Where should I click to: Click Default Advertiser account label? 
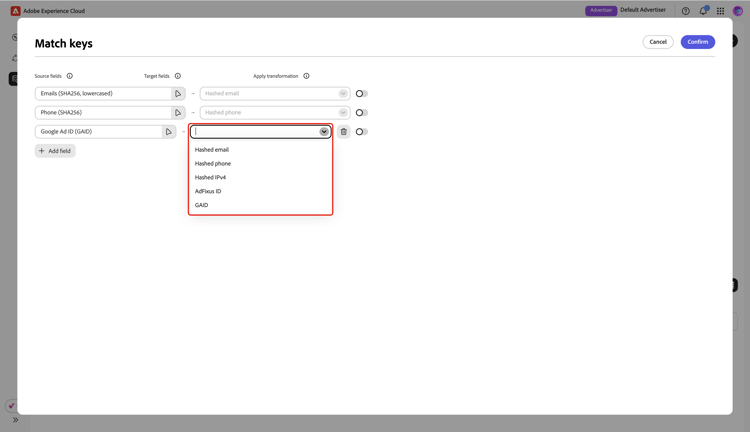click(643, 10)
